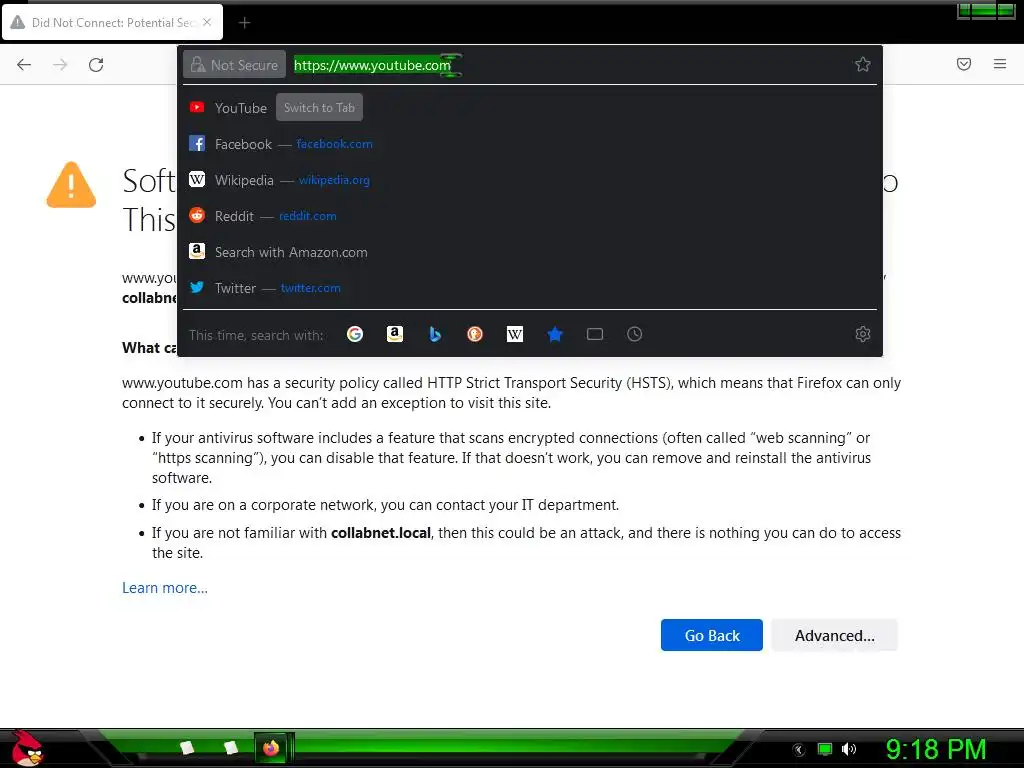Screen dimensions: 1024x768
Task: Select the Wikipedia suggestion
Action: [530, 180]
